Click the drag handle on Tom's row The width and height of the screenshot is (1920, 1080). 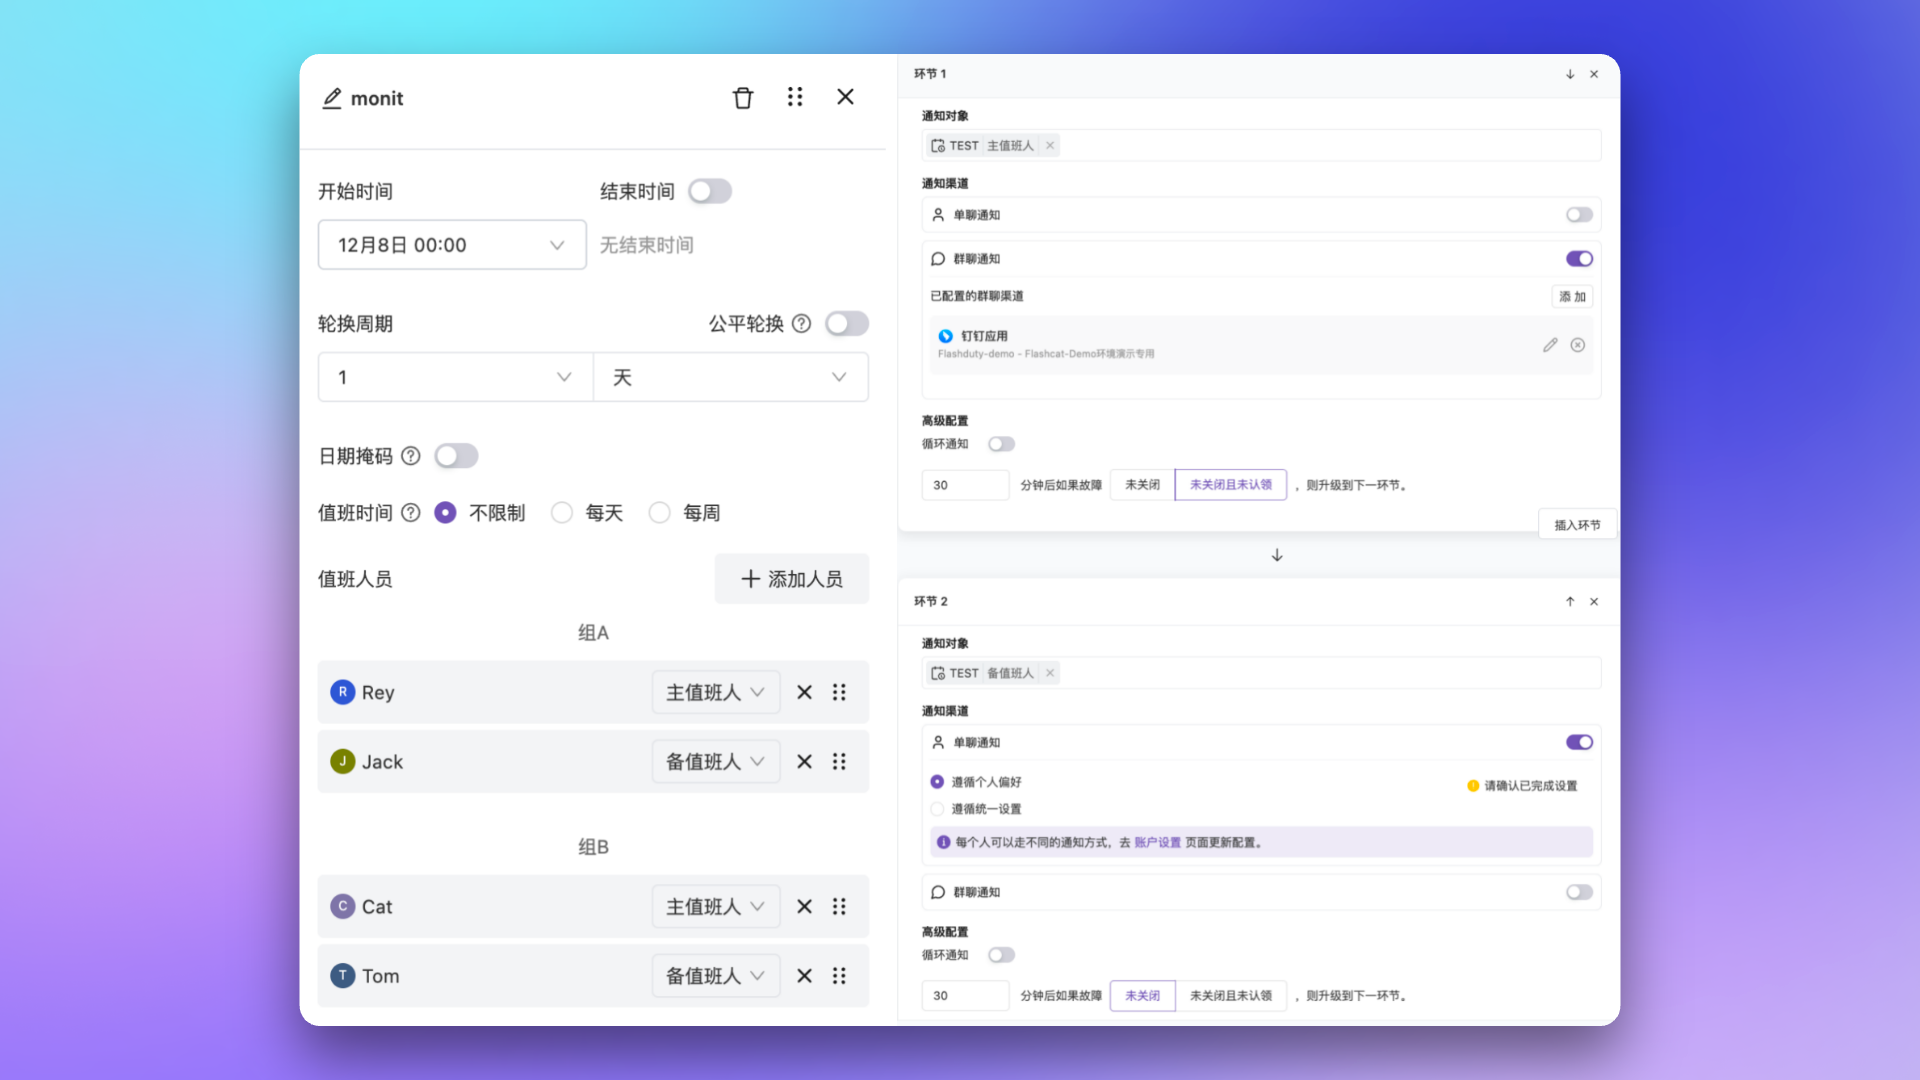click(x=839, y=976)
